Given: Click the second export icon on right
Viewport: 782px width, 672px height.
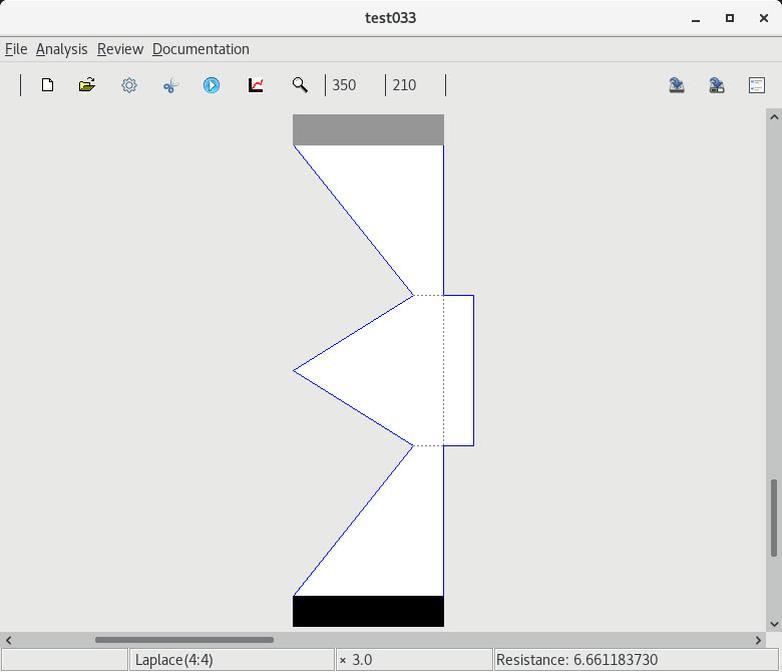Looking at the screenshot, I should [717, 85].
